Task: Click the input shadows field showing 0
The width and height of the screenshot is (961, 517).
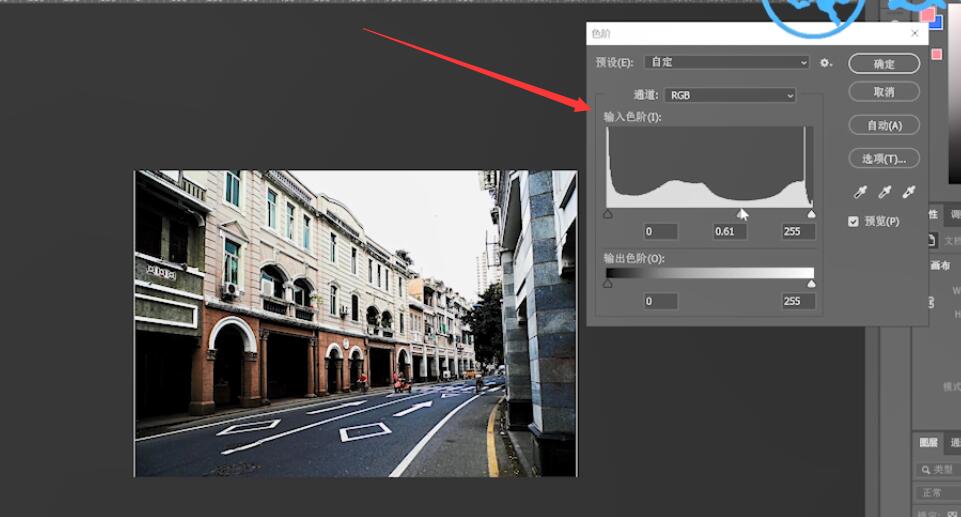Action: click(661, 232)
